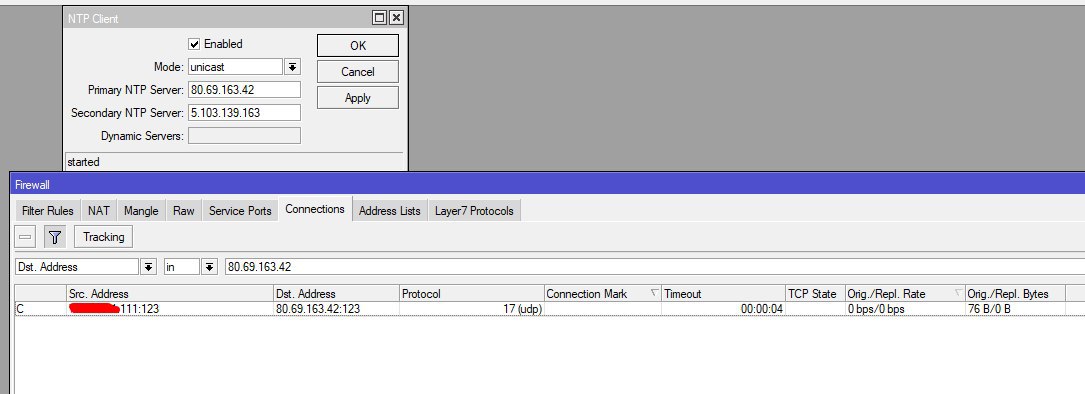Click the 'started' status text in NTP Client
The image size is (1085, 394).
(83, 162)
